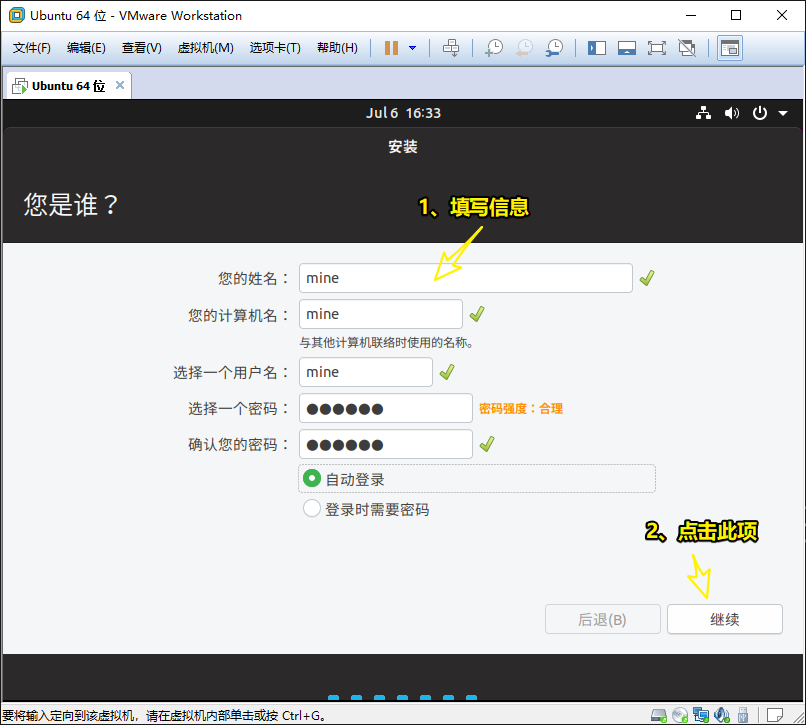Open the Ubuntu system menu arrow
806x725 pixels.
[783, 113]
